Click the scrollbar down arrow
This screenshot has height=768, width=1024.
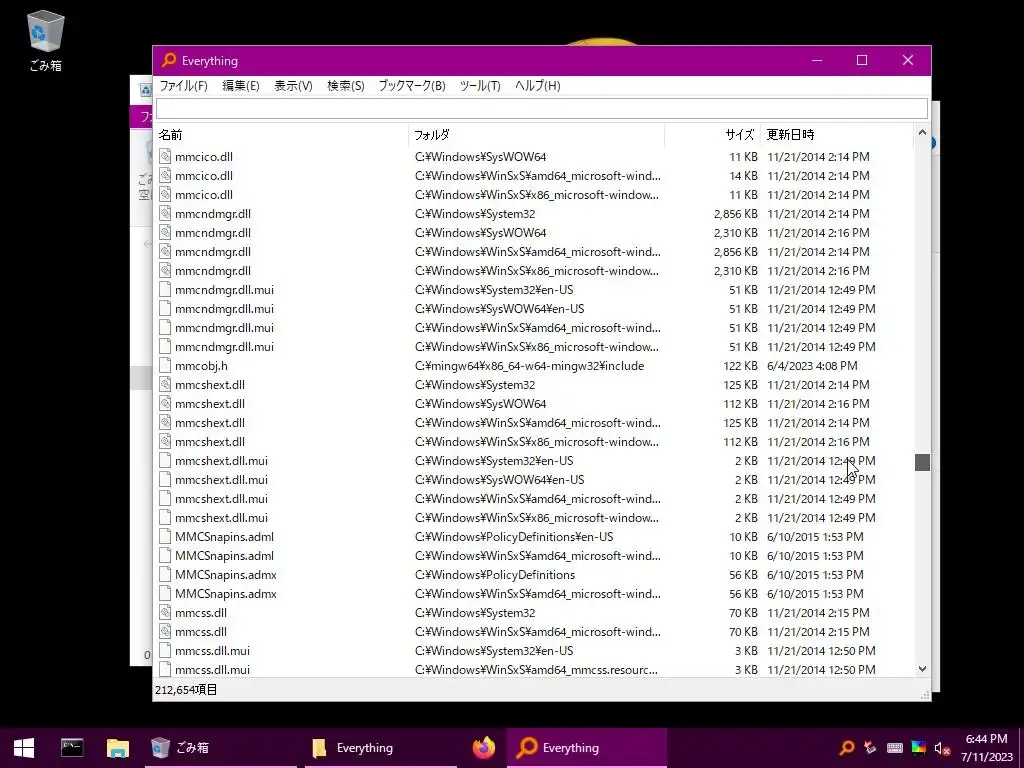tap(922, 669)
